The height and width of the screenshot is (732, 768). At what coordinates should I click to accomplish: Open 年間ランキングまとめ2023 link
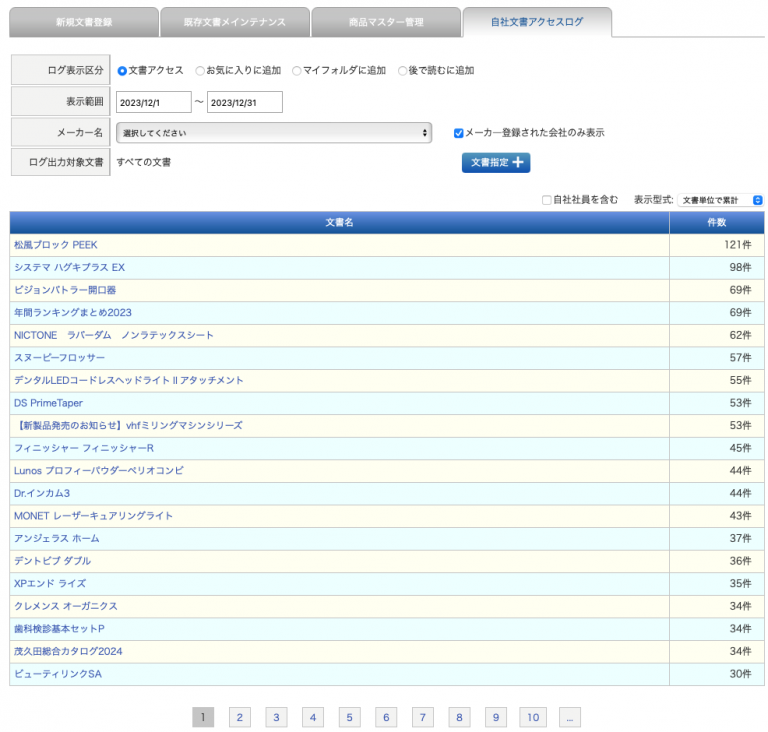click(72, 313)
